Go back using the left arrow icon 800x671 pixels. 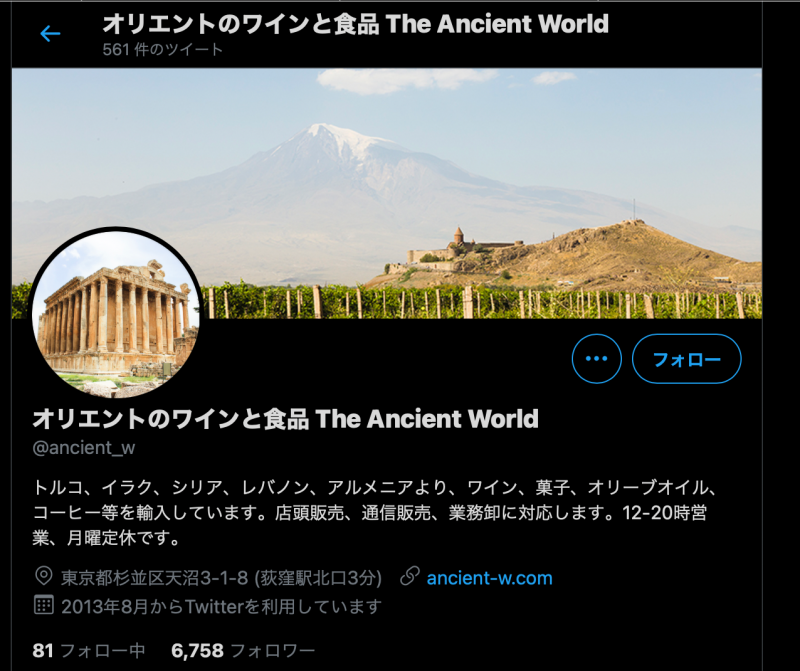(50, 34)
